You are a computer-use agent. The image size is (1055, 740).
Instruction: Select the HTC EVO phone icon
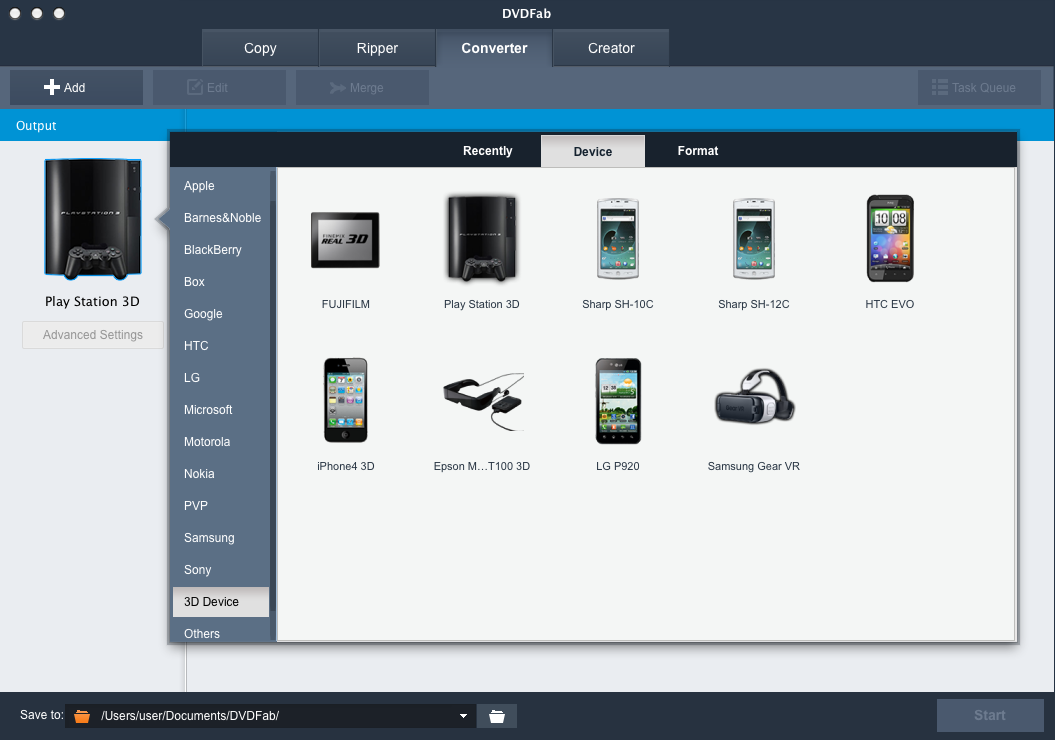889,238
